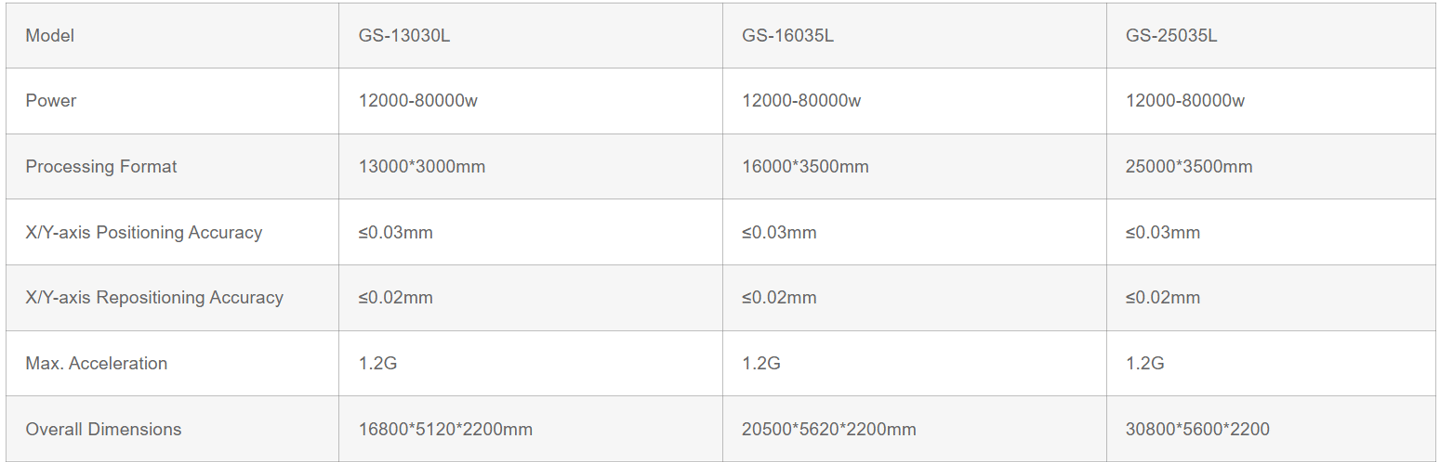
Task: Click the 20500*5620*2200mm dimensions value
Action: (829, 429)
